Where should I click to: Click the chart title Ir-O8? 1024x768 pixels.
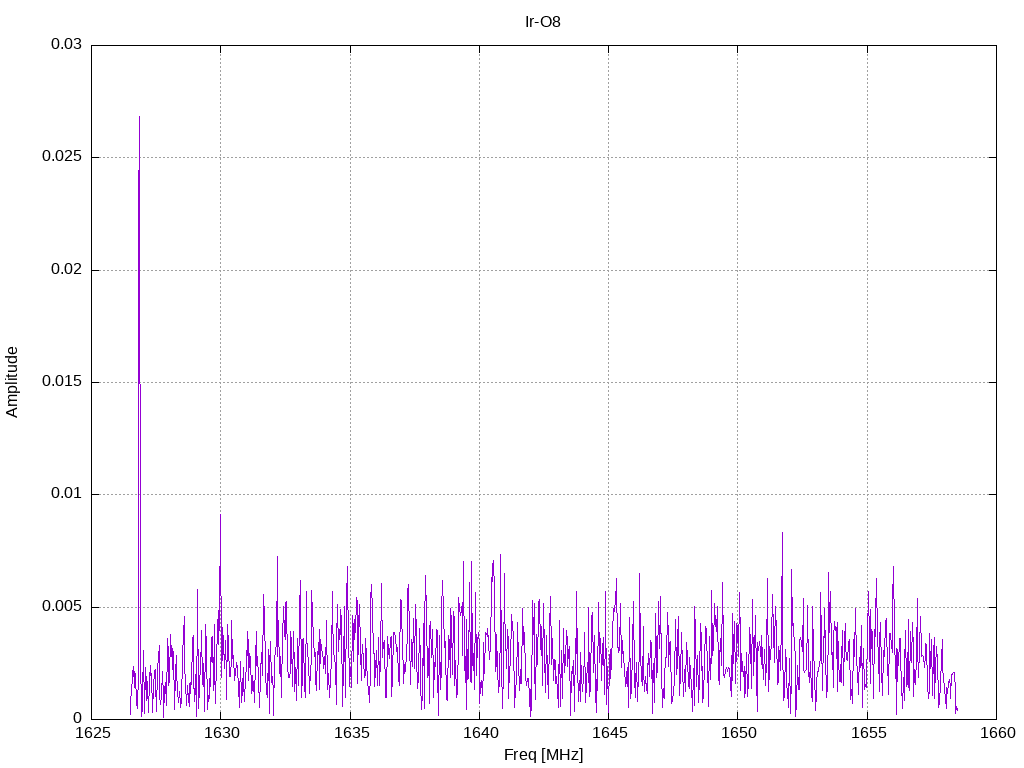543,22
